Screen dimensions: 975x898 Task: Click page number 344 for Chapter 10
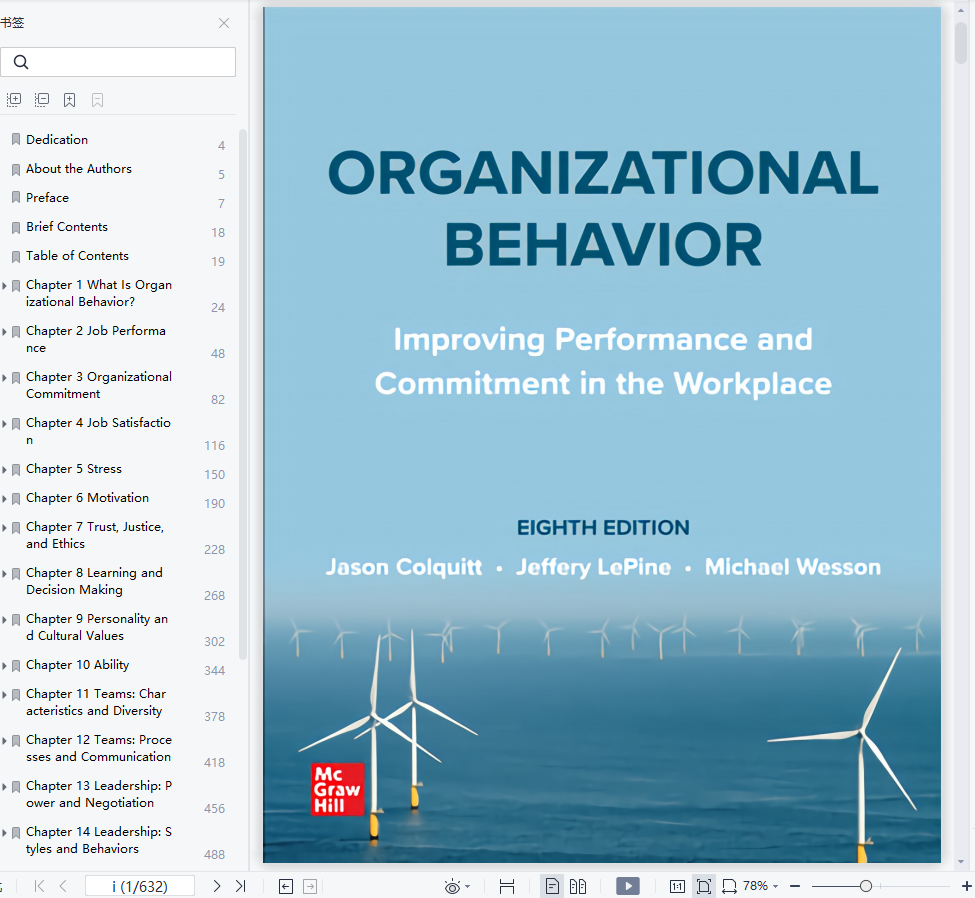point(215,670)
